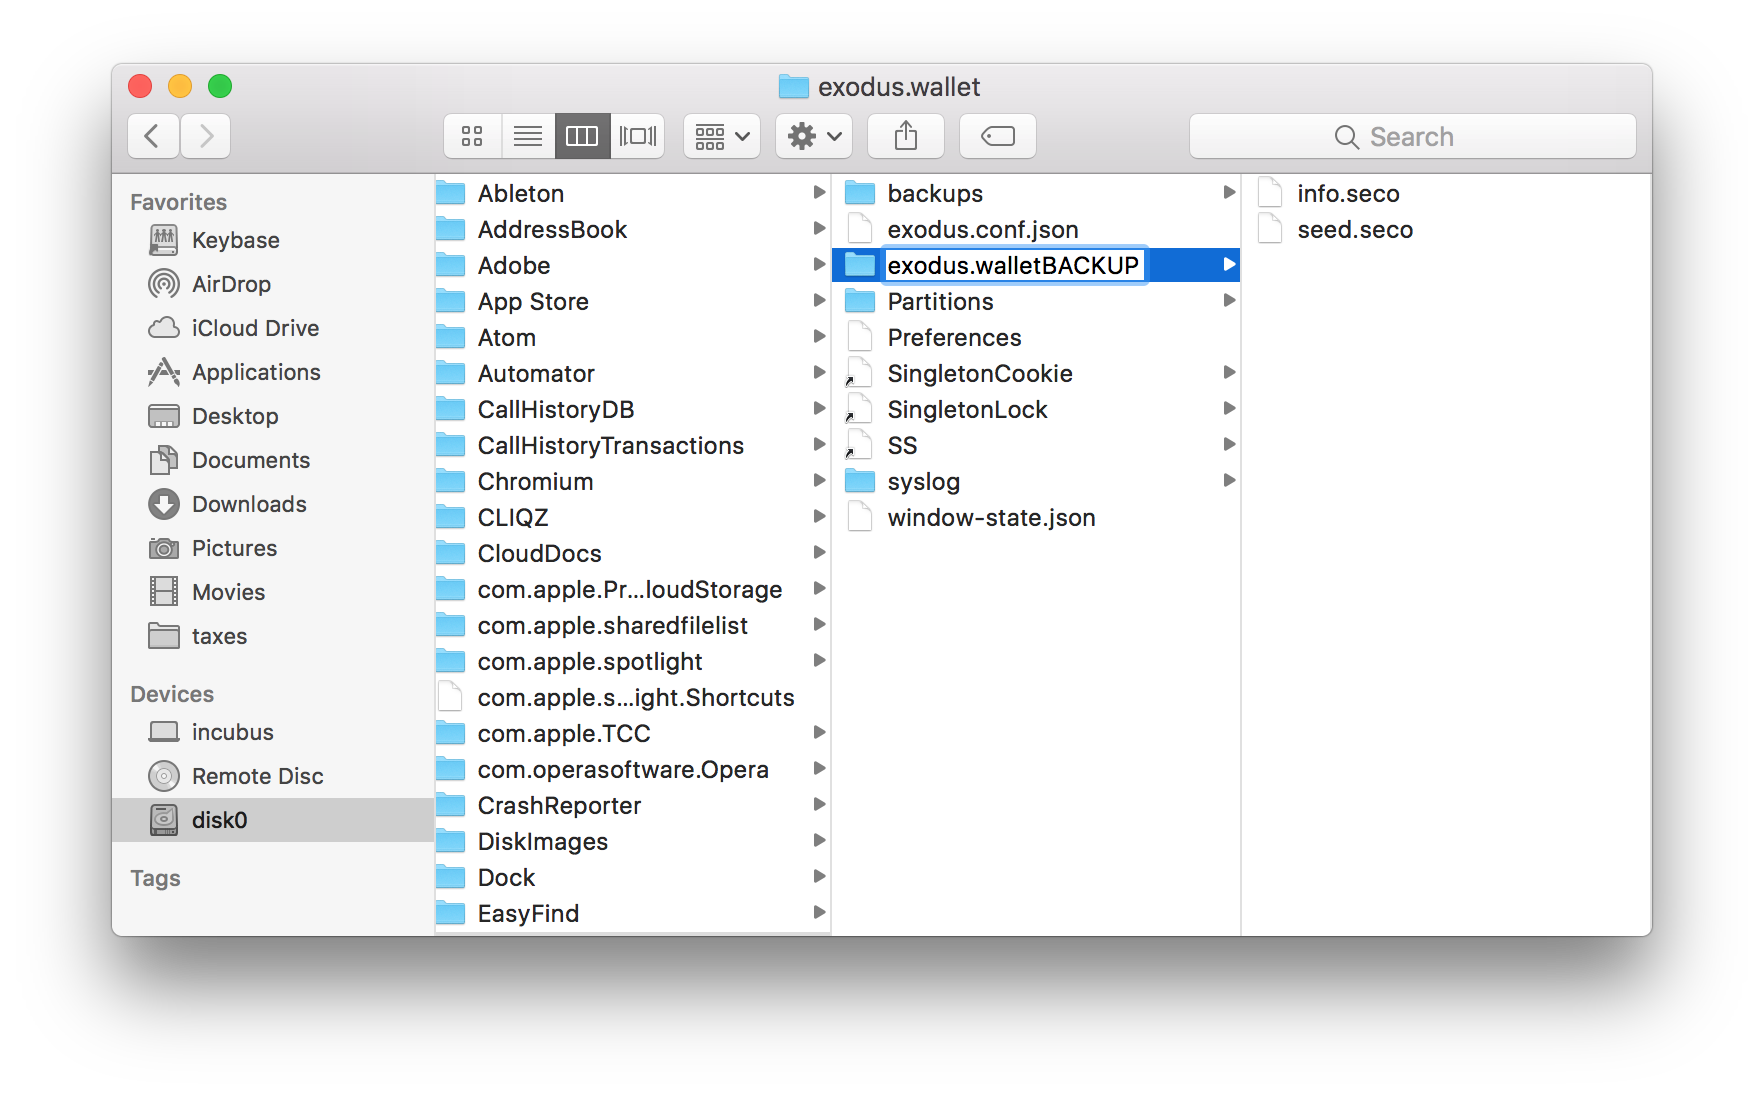1764x1096 pixels.
Task: Select the CallHistoryTransactions folder
Action: point(632,445)
